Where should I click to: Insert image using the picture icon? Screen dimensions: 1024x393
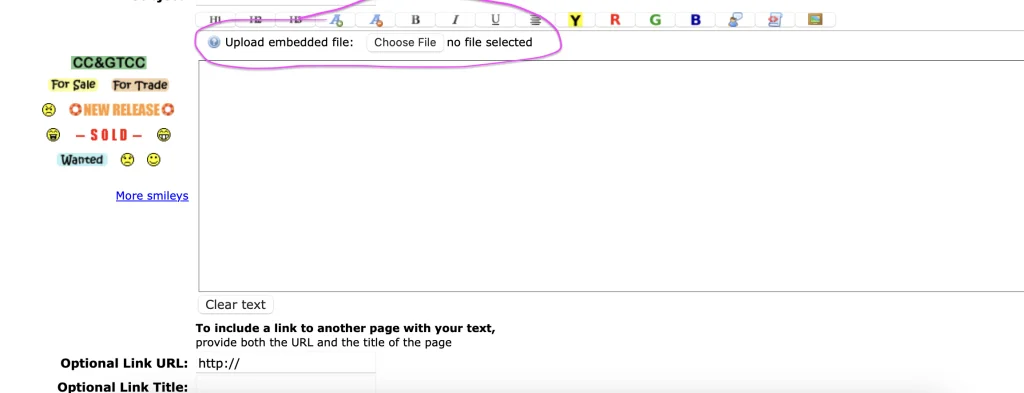[815, 20]
